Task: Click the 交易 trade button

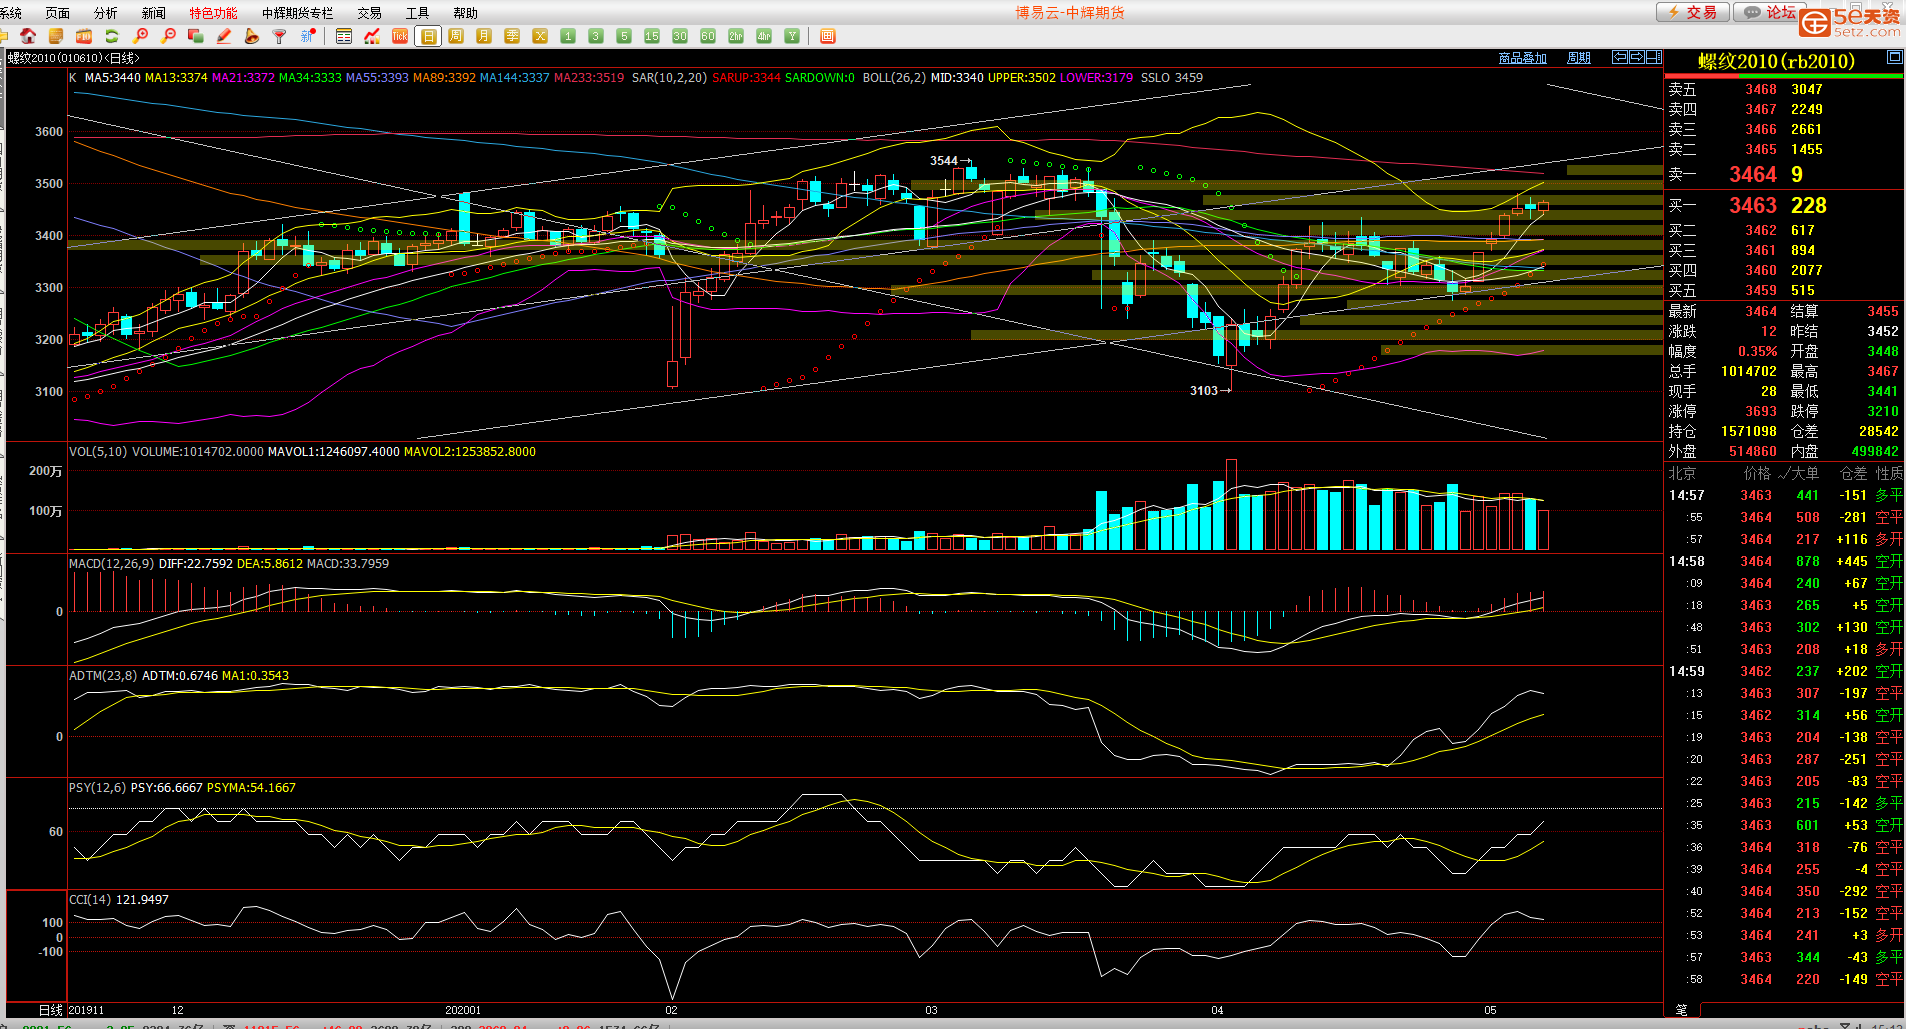Action: 1692,12
